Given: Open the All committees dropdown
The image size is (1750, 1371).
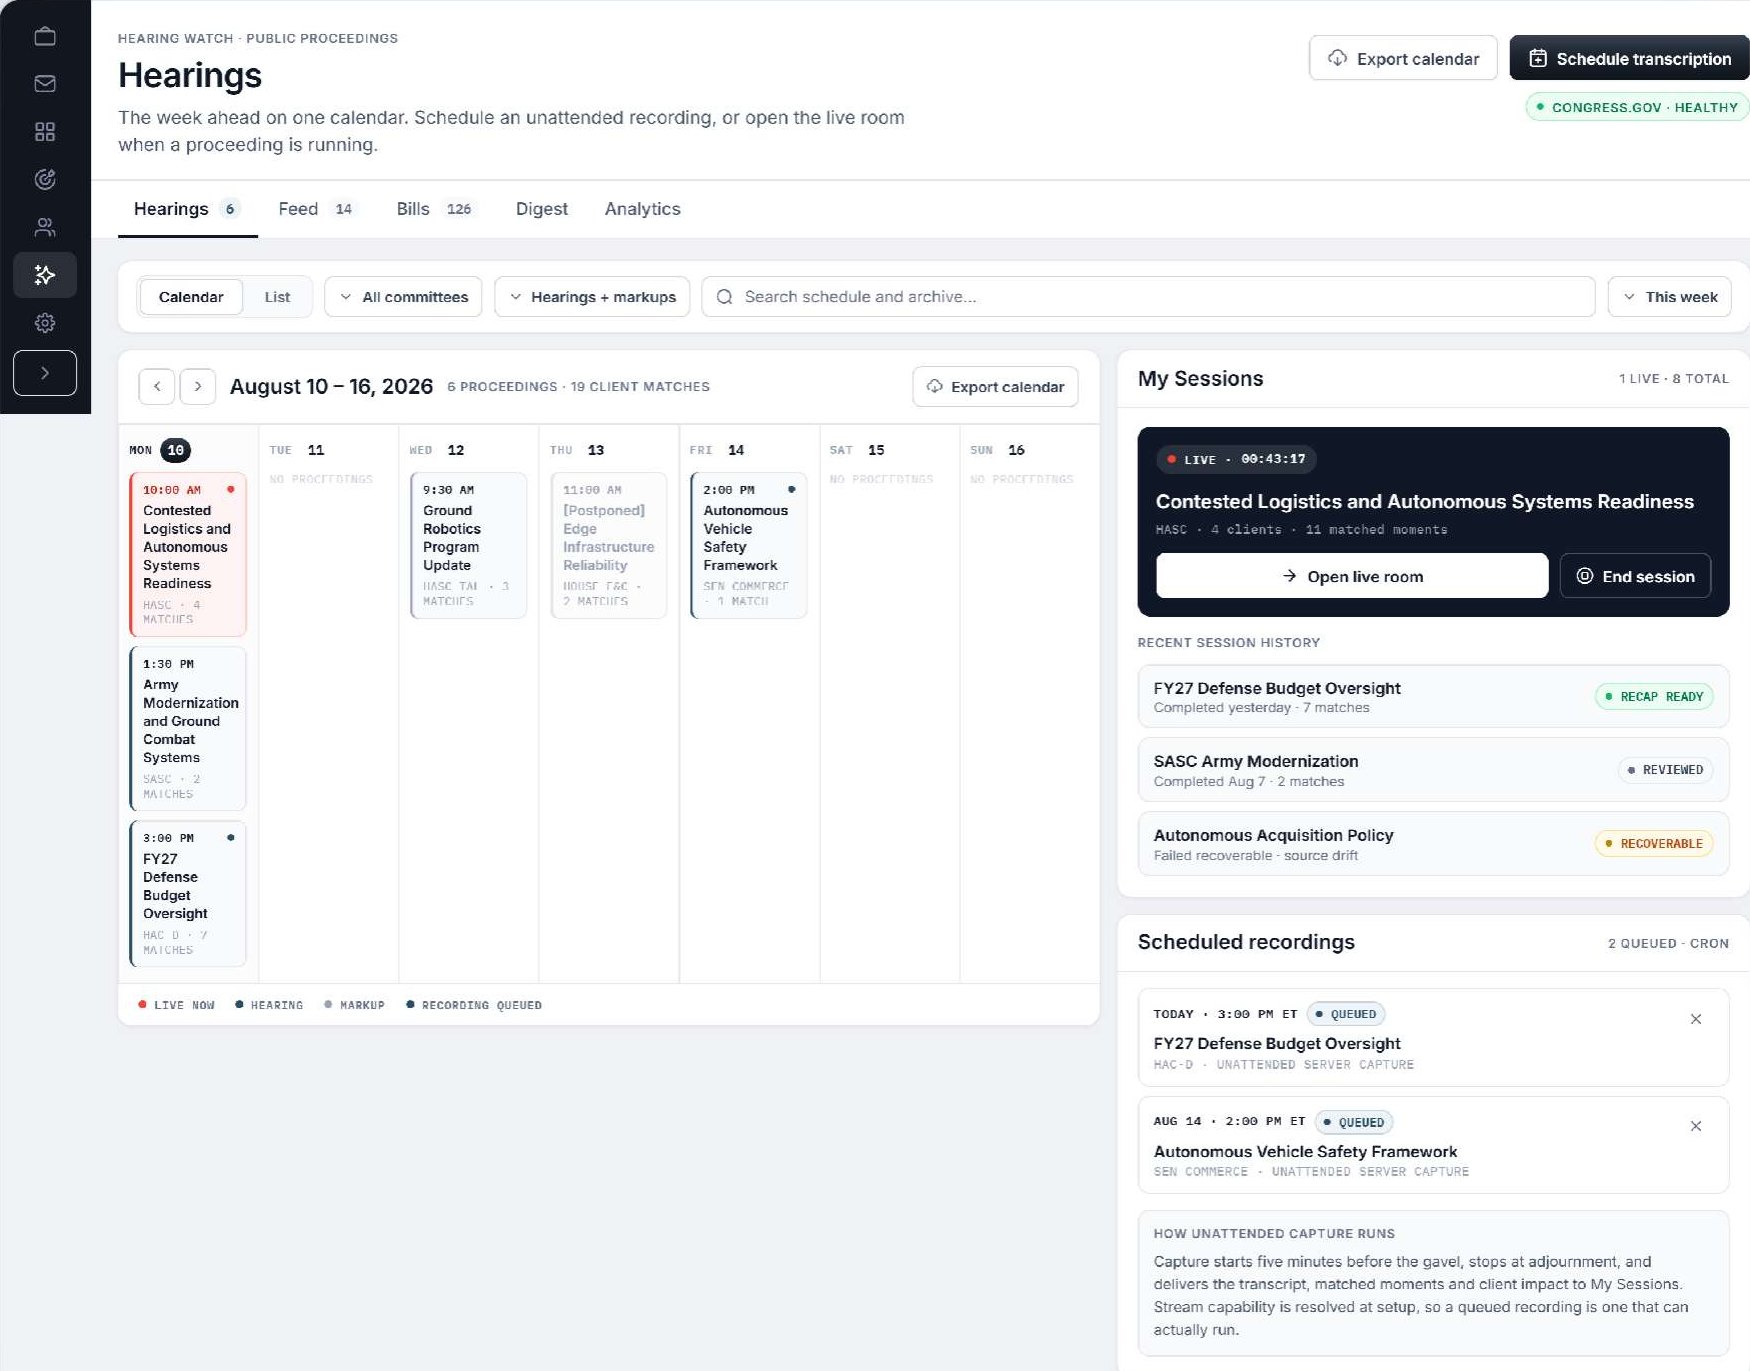Looking at the screenshot, I should tap(403, 297).
